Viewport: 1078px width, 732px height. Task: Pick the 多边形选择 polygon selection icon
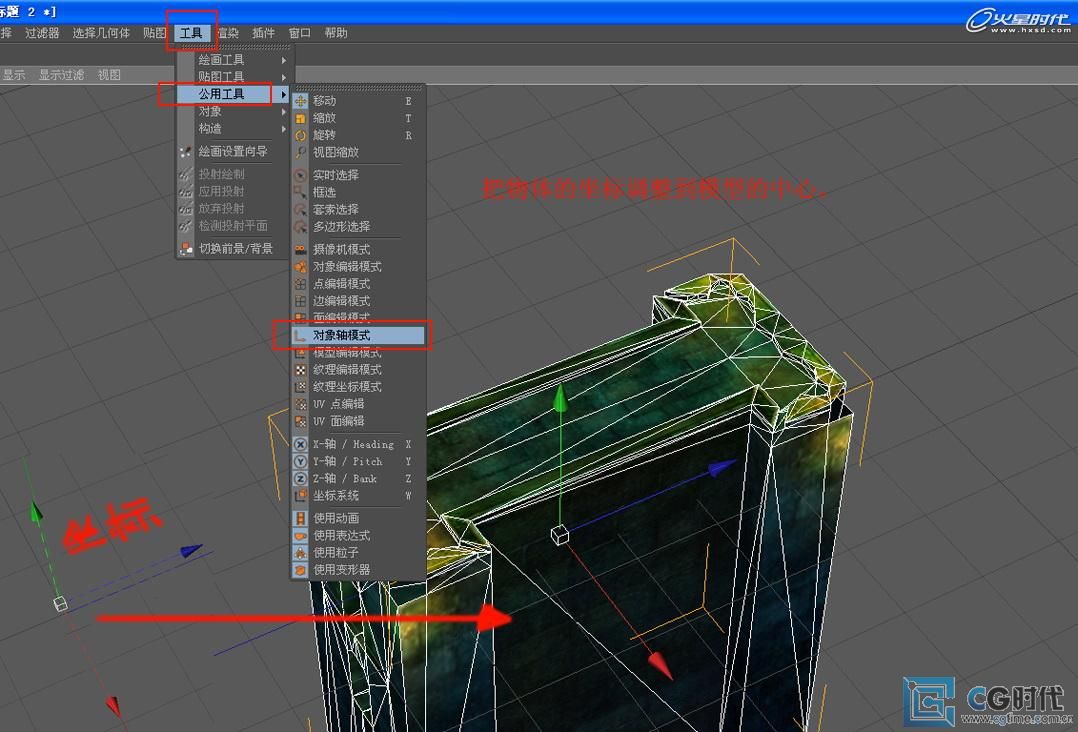click(300, 227)
